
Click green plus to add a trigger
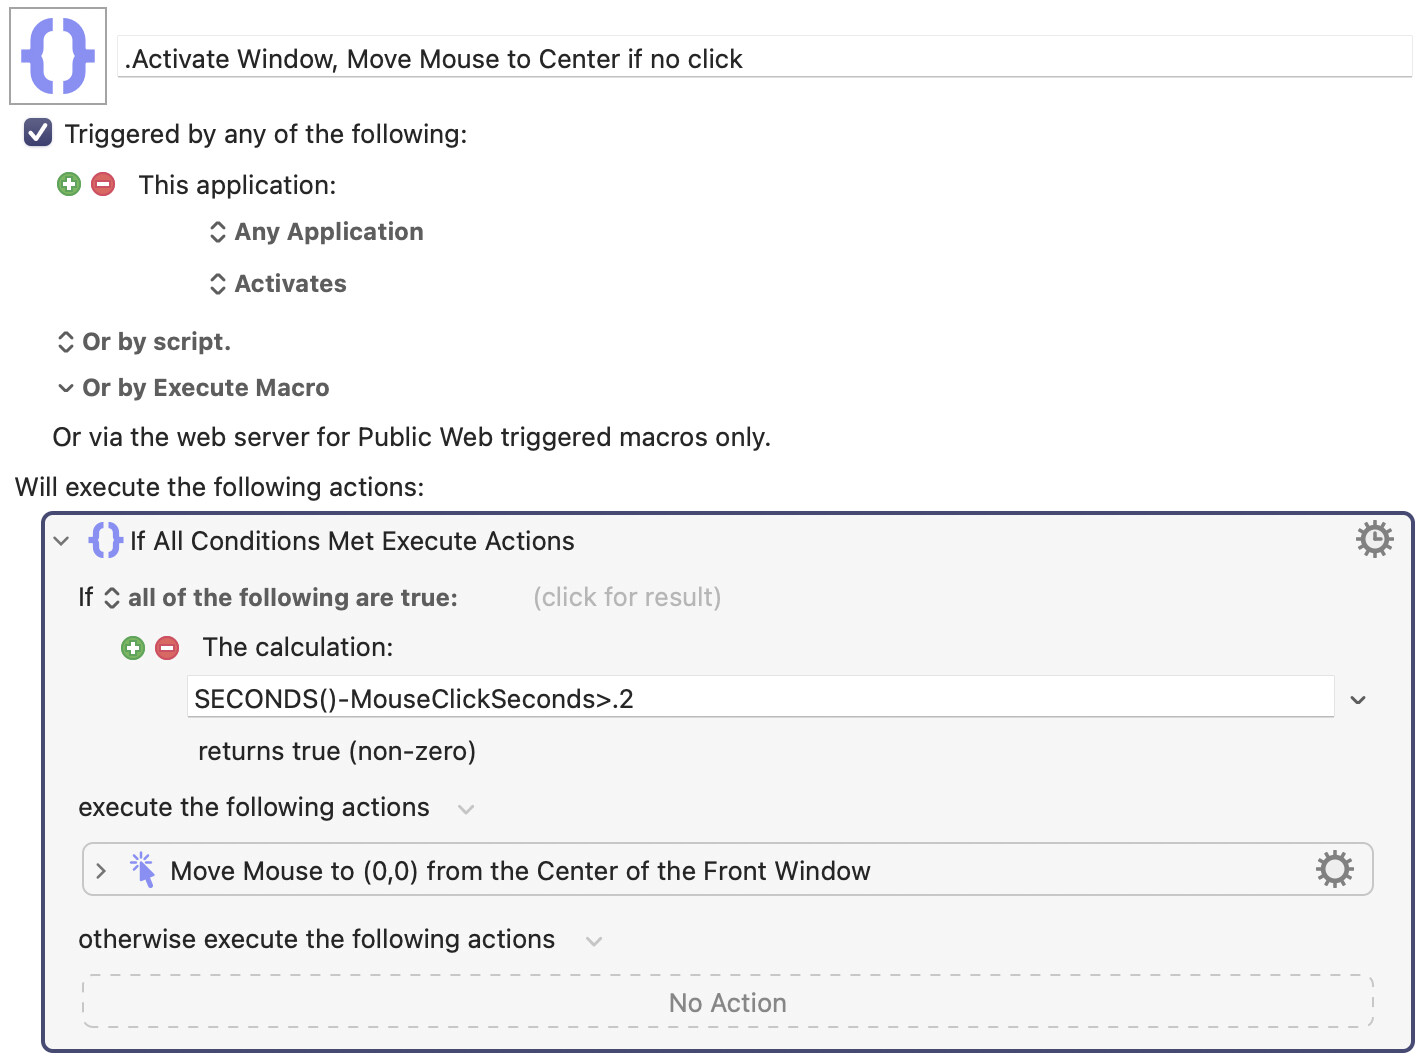click(69, 184)
